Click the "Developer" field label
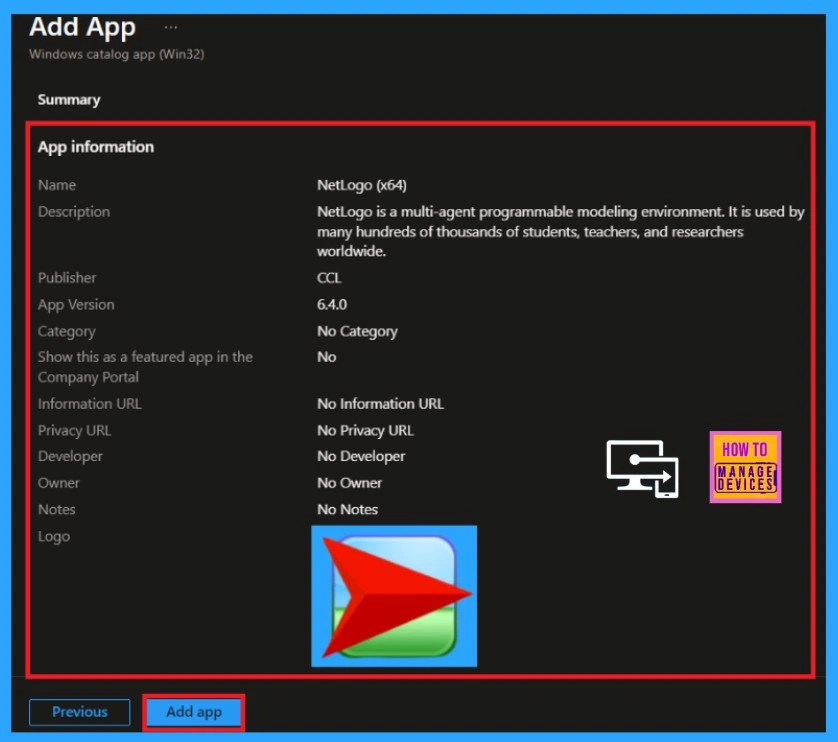 [70, 456]
